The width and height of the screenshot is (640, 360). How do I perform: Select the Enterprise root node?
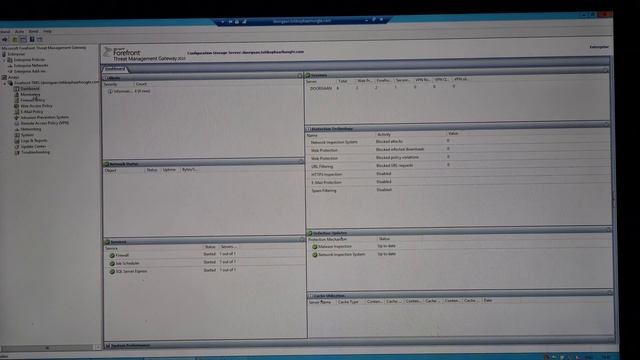pos(16,54)
